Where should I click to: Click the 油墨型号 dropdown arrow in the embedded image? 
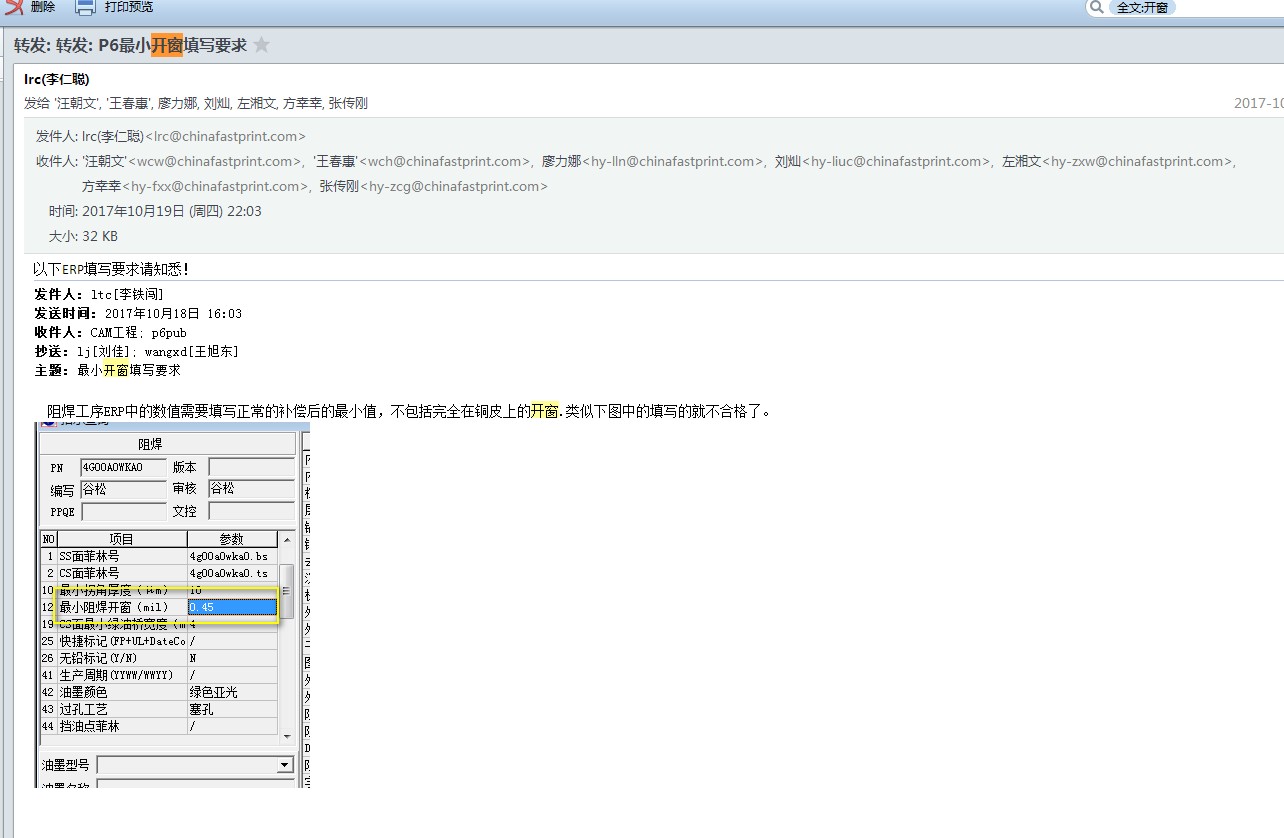click(x=285, y=765)
